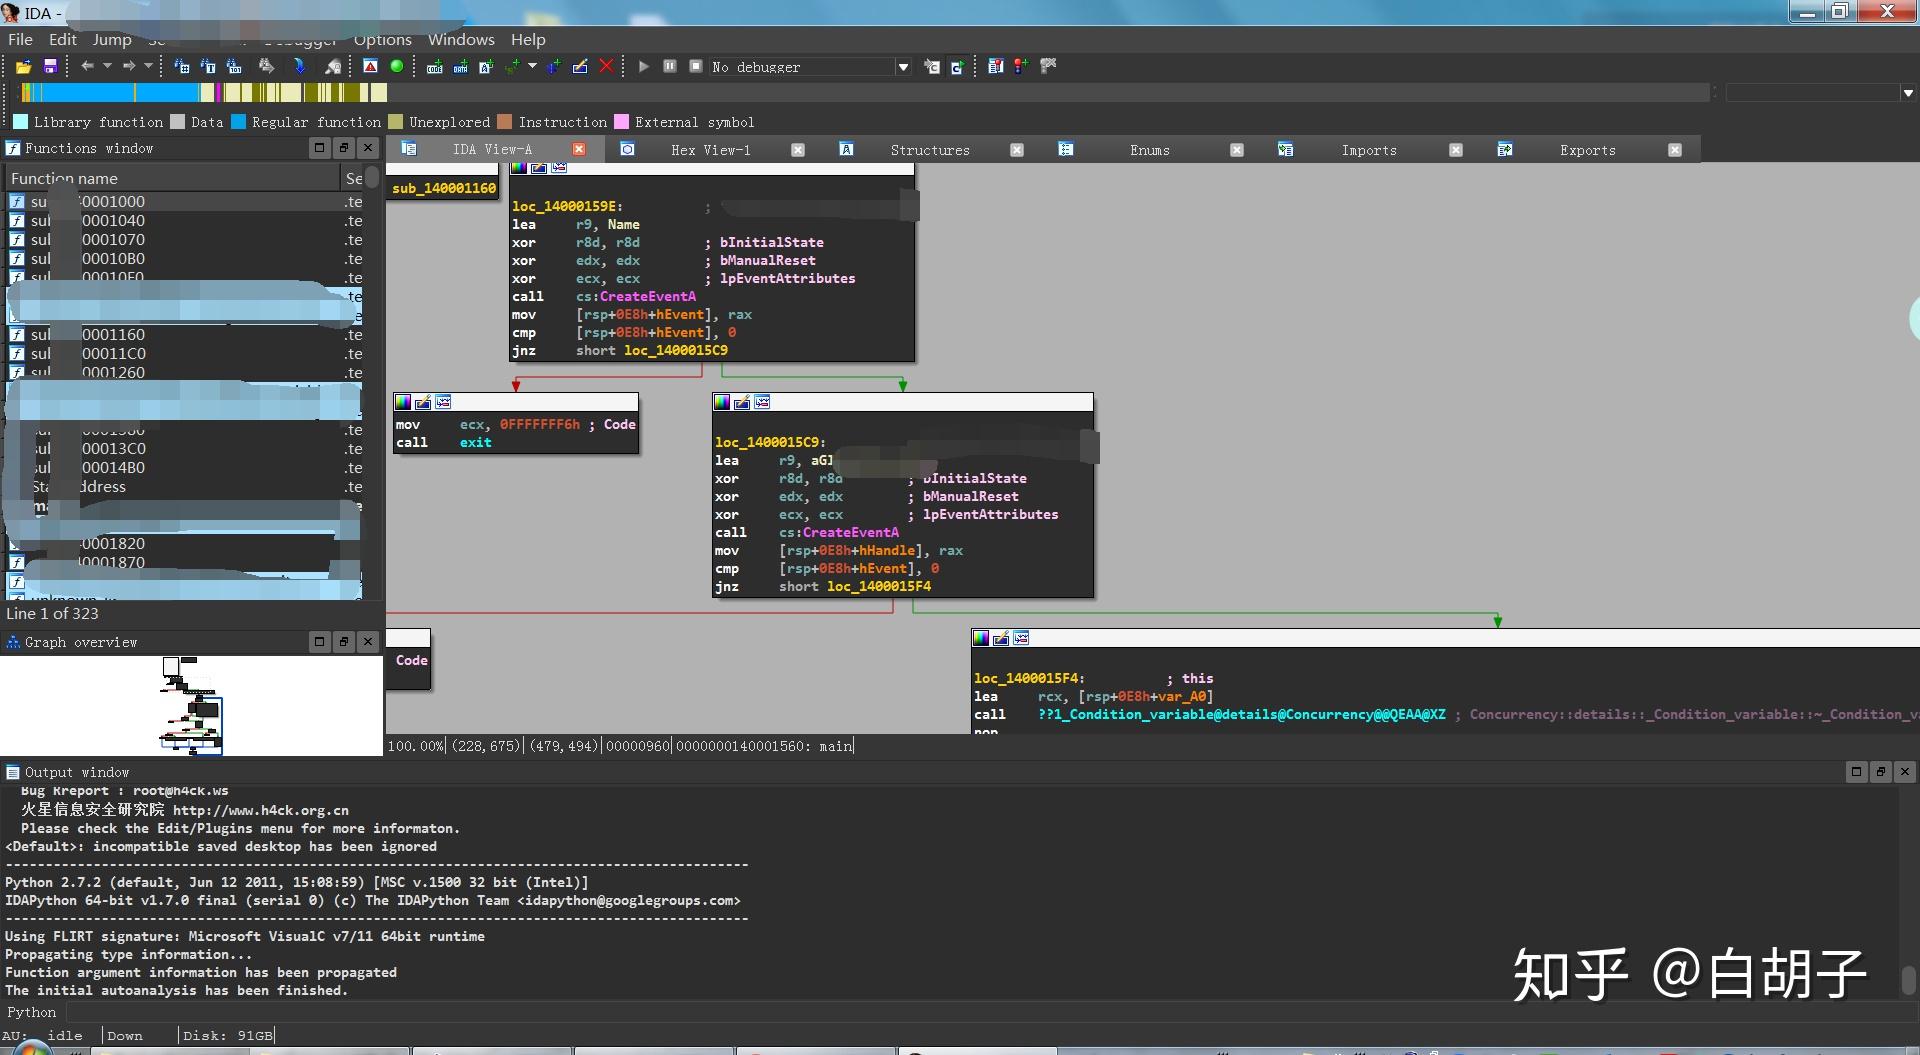
Task: Click the green circle toolbar icon
Action: [397, 66]
